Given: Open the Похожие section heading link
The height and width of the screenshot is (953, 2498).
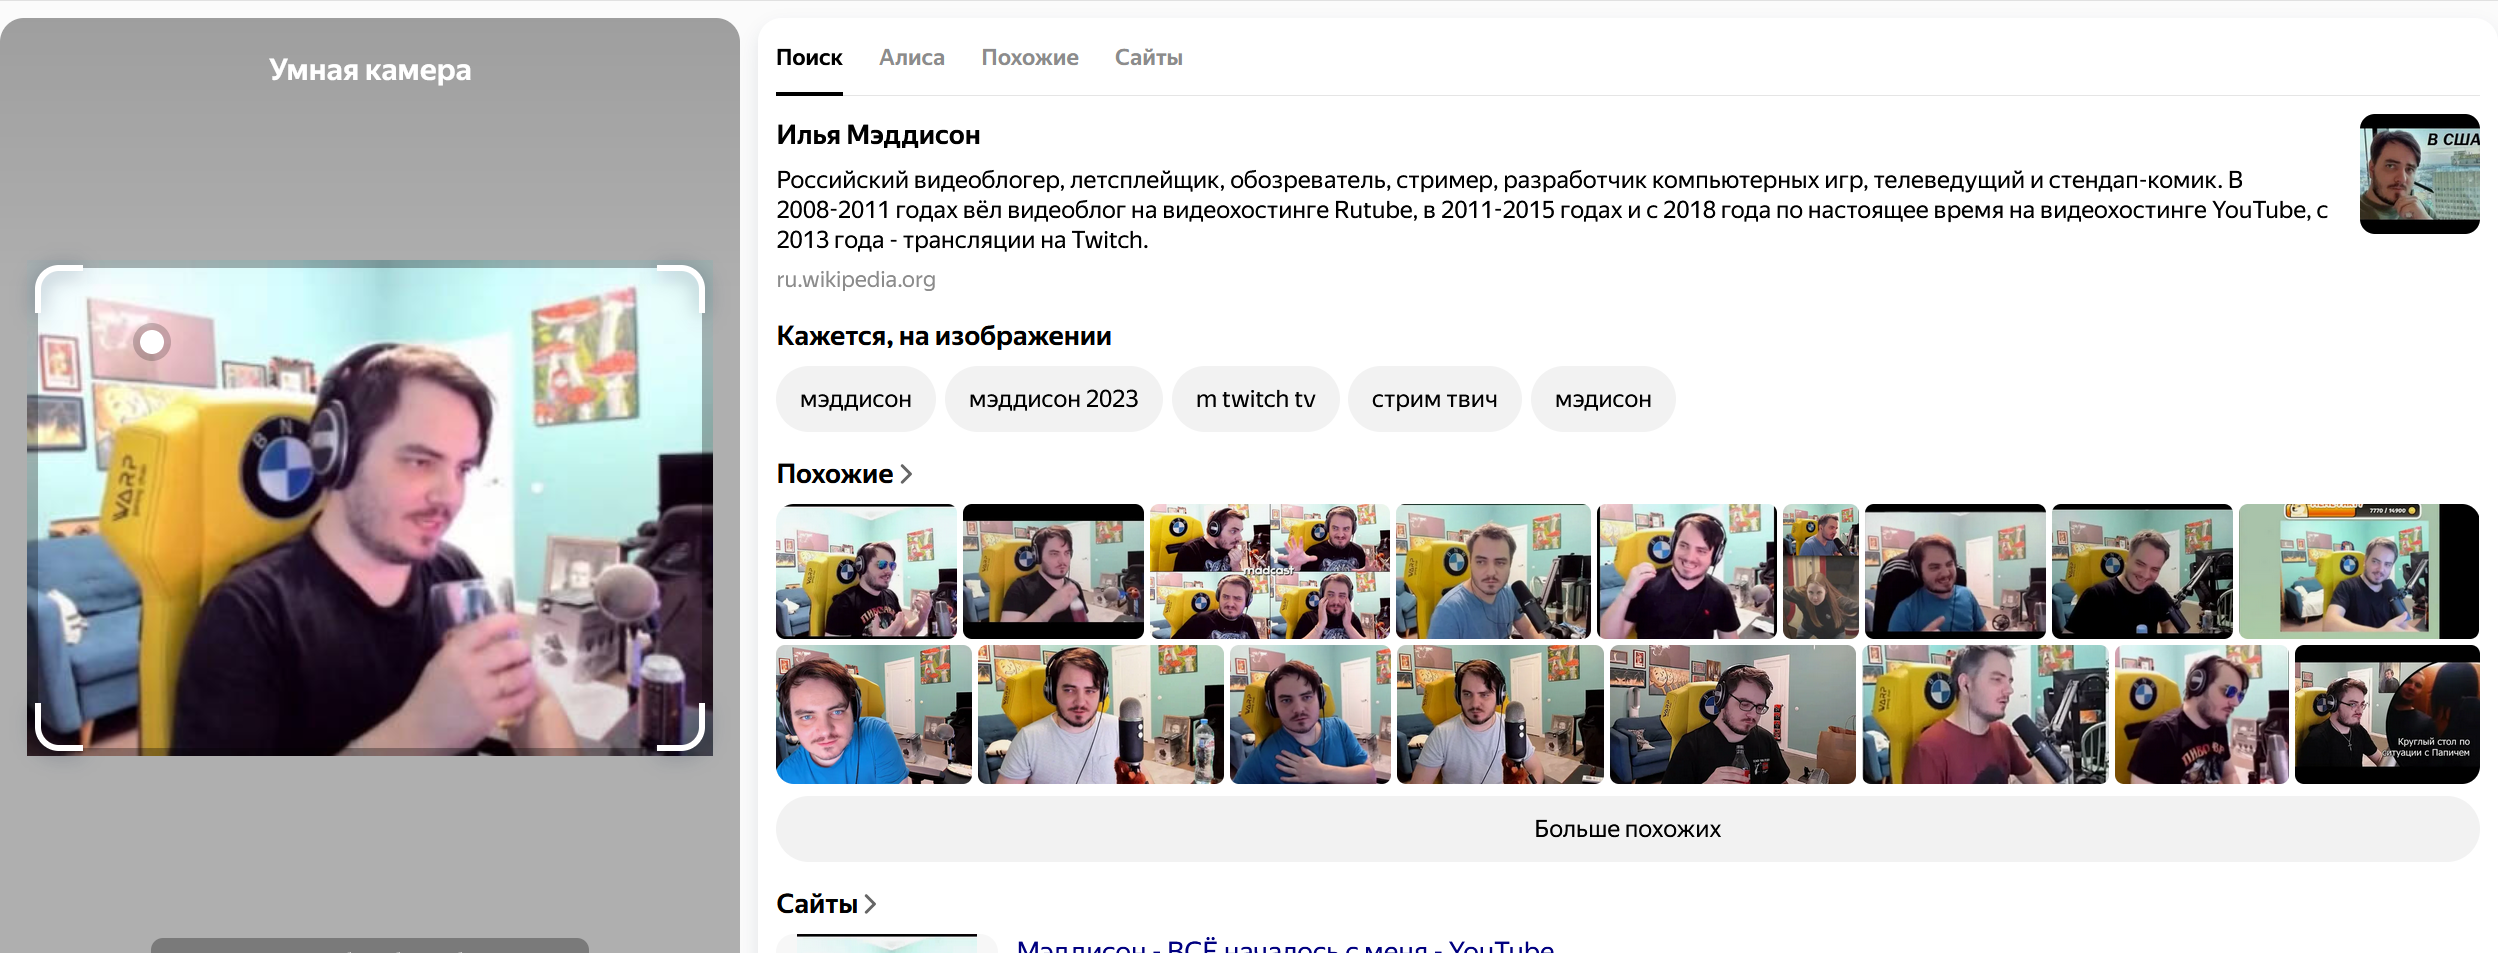Looking at the screenshot, I should point(845,474).
